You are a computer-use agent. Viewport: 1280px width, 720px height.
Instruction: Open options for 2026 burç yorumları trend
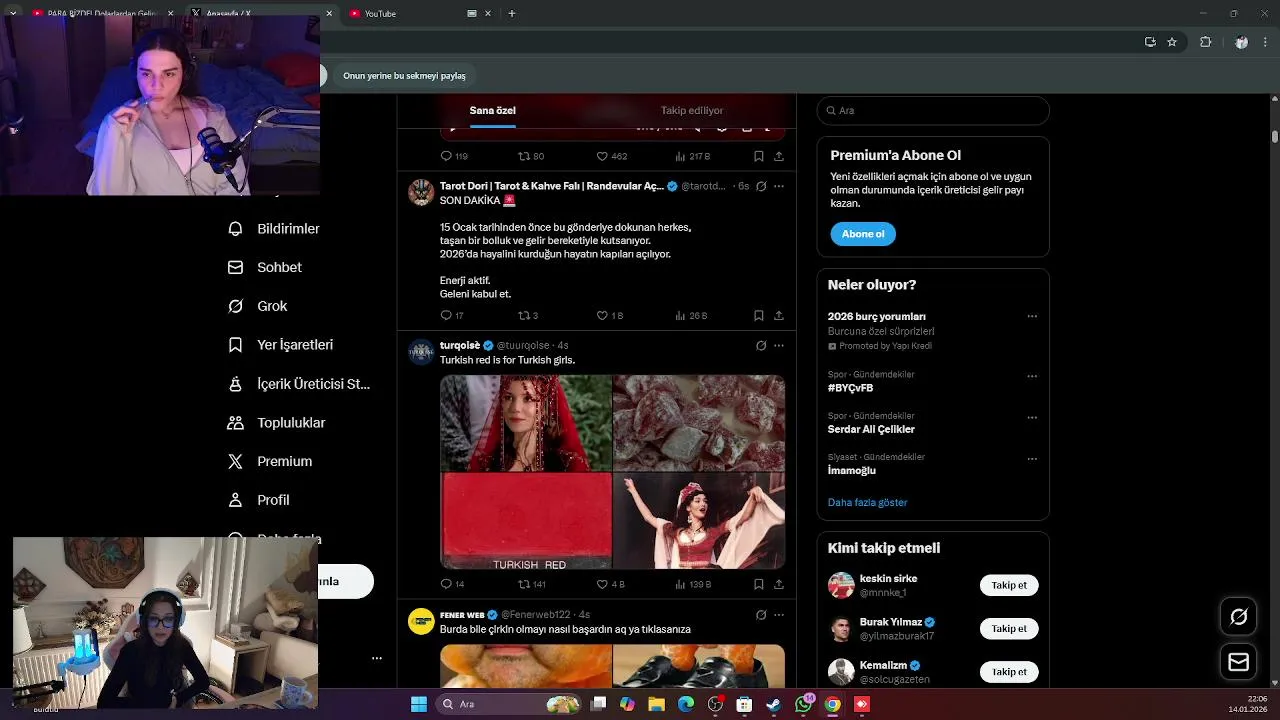click(1032, 316)
